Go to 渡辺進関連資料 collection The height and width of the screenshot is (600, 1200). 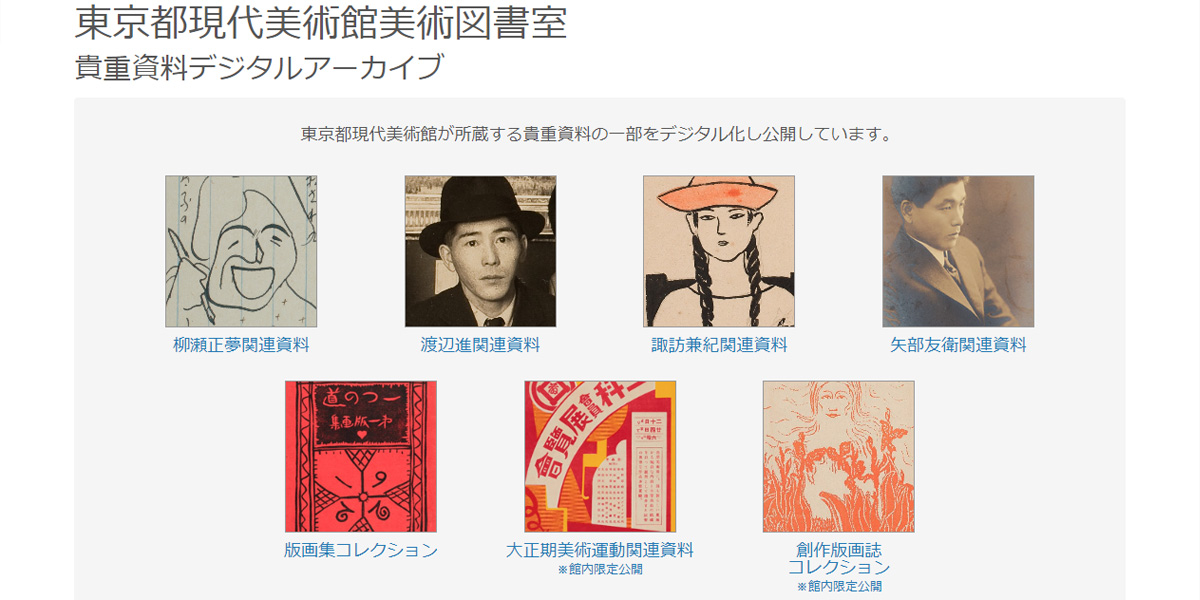[x=480, y=345]
